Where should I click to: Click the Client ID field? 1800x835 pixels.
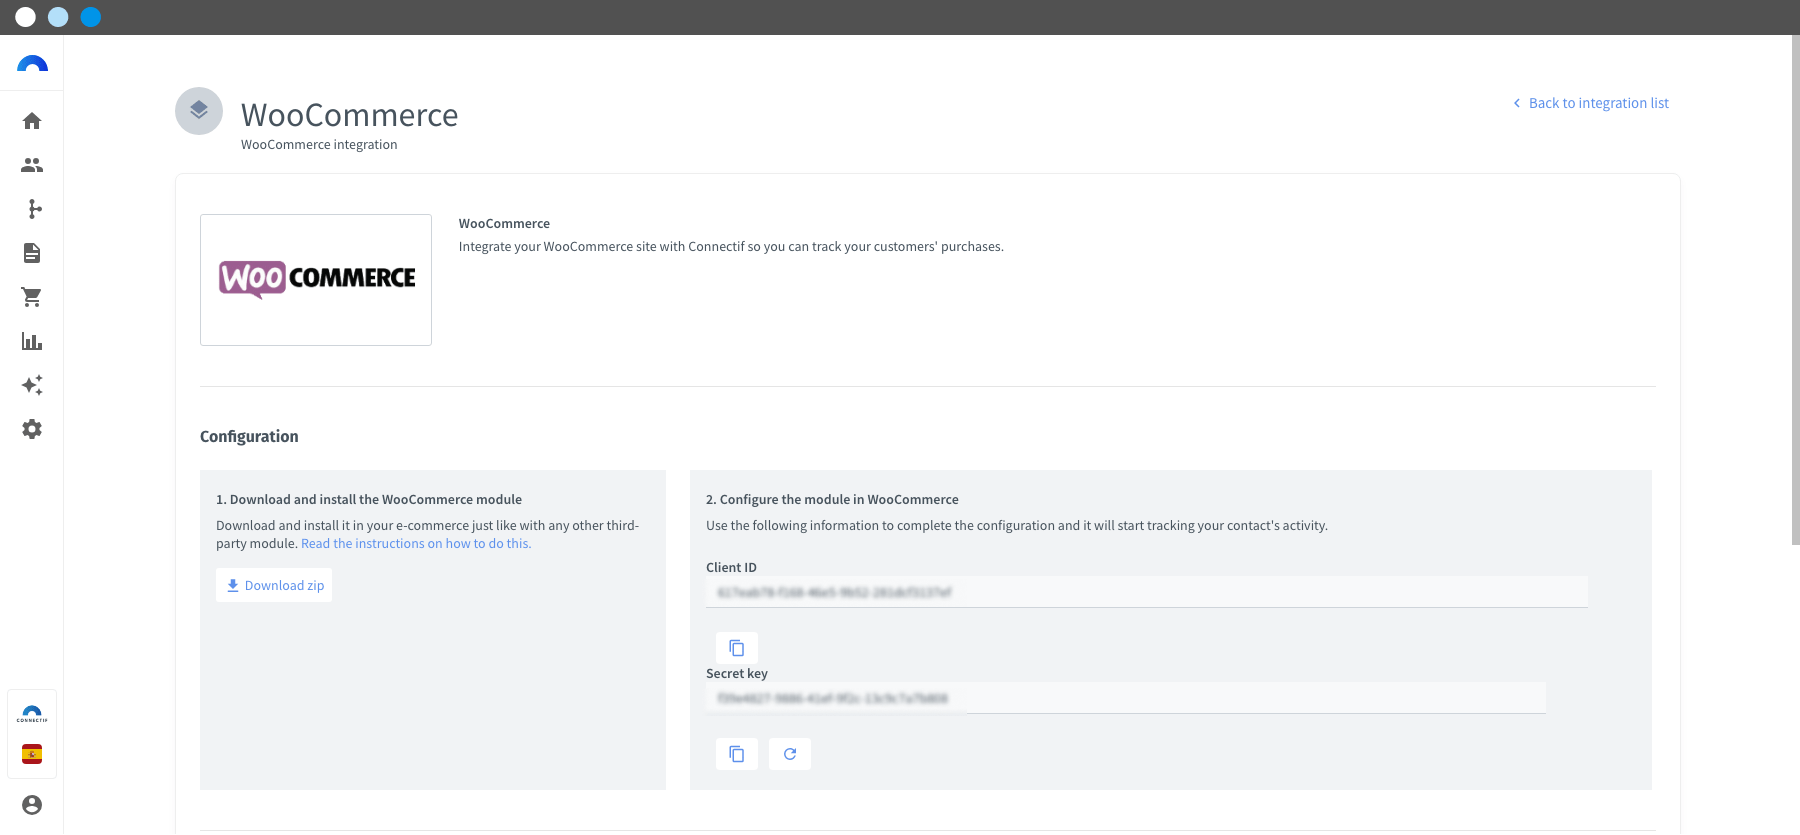tap(1147, 592)
